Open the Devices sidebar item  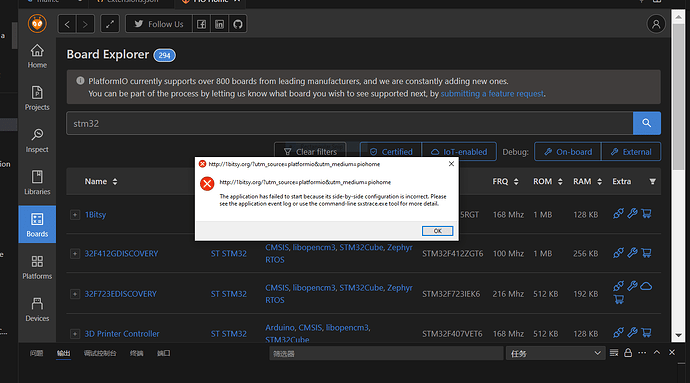click(x=37, y=309)
